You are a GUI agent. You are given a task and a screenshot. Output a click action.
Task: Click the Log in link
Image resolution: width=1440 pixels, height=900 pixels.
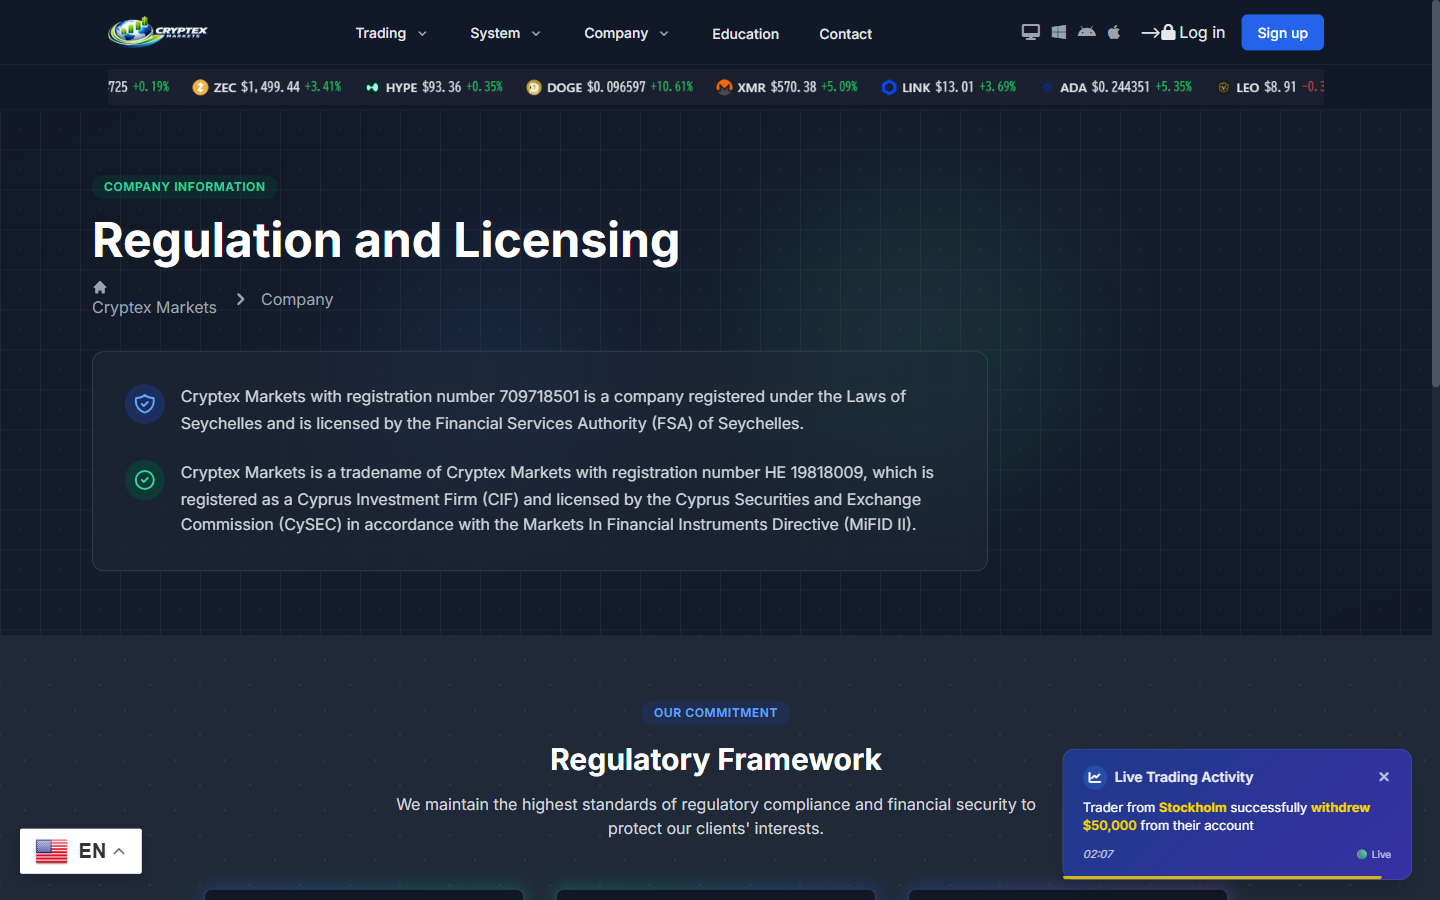(1183, 32)
